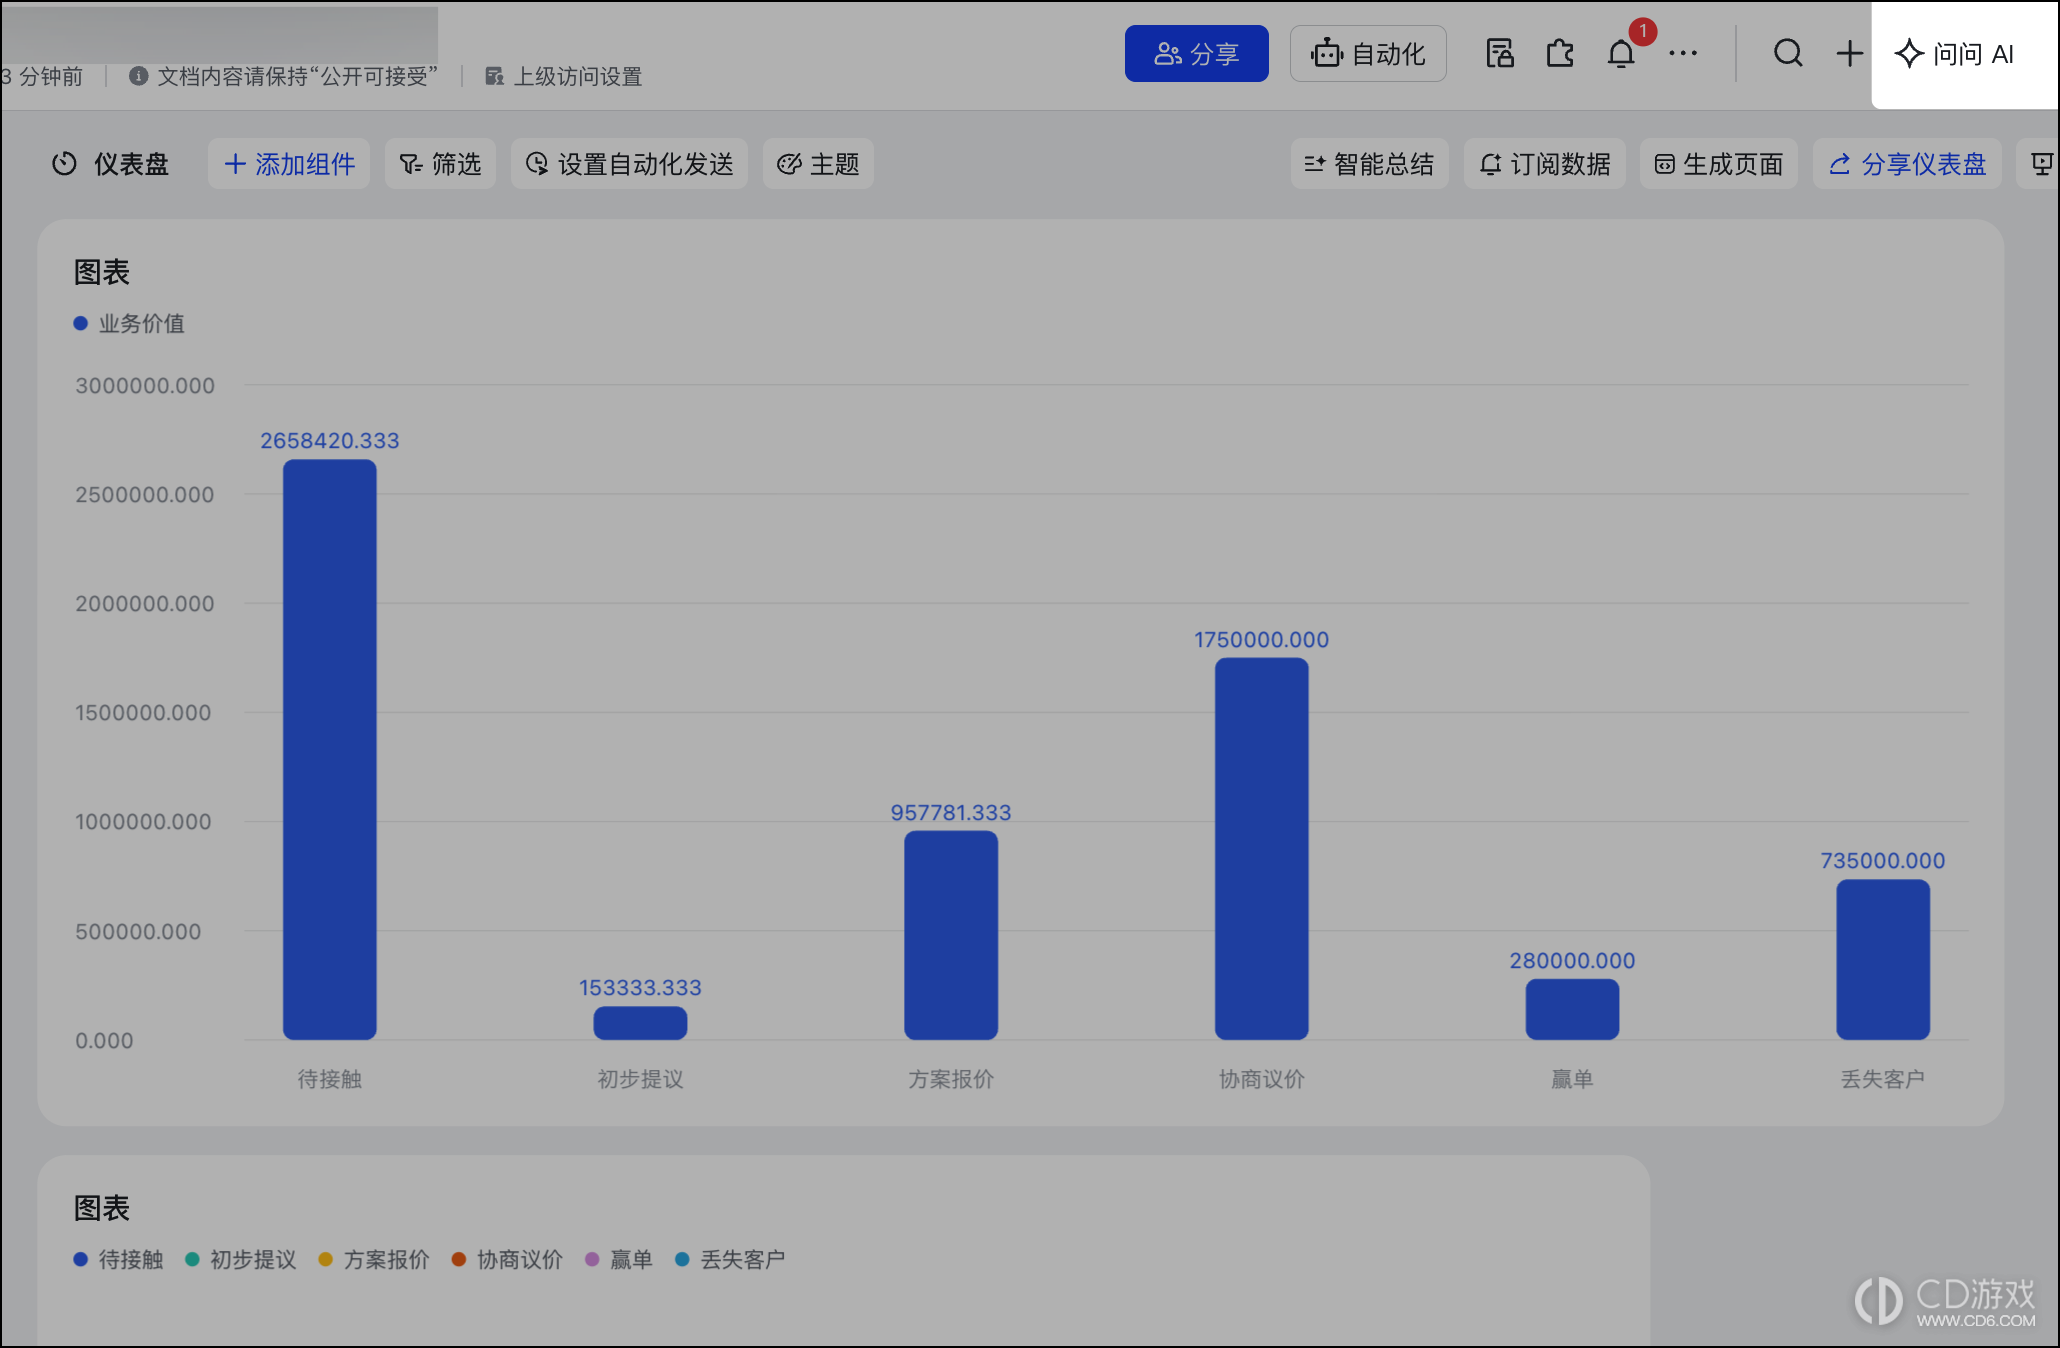This screenshot has width=2060, height=1348.
Task: Toggle 丢失客户 legend in second chart
Action: point(730,1260)
